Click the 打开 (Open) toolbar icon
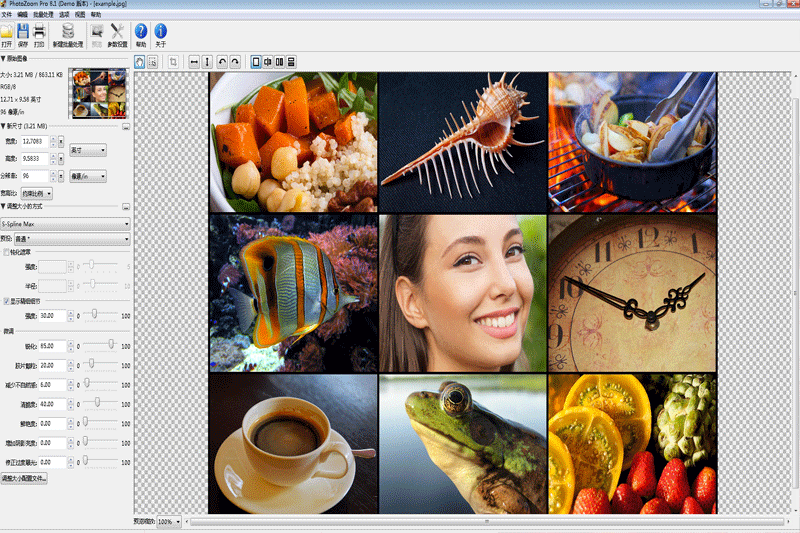Image resolution: width=800 pixels, height=533 pixels. pyautogui.click(x=7, y=34)
